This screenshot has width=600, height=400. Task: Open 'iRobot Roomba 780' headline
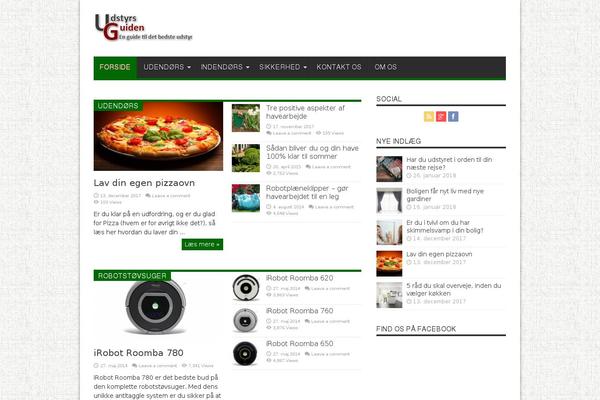[x=138, y=353]
